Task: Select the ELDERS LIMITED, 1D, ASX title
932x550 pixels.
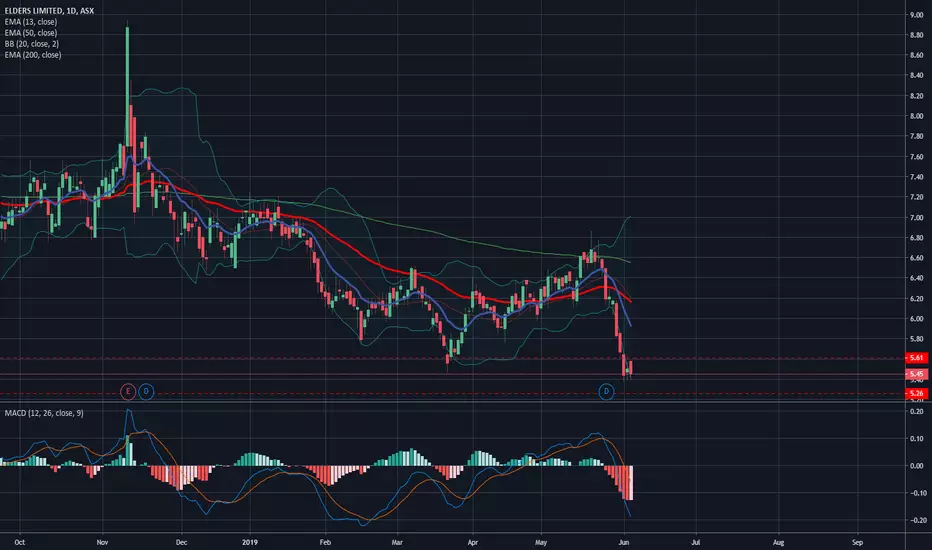Action: click(49, 11)
